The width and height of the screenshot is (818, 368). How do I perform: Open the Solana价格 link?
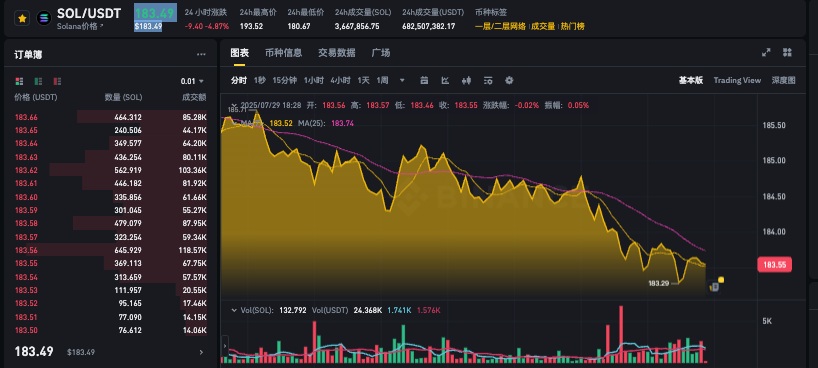80,26
